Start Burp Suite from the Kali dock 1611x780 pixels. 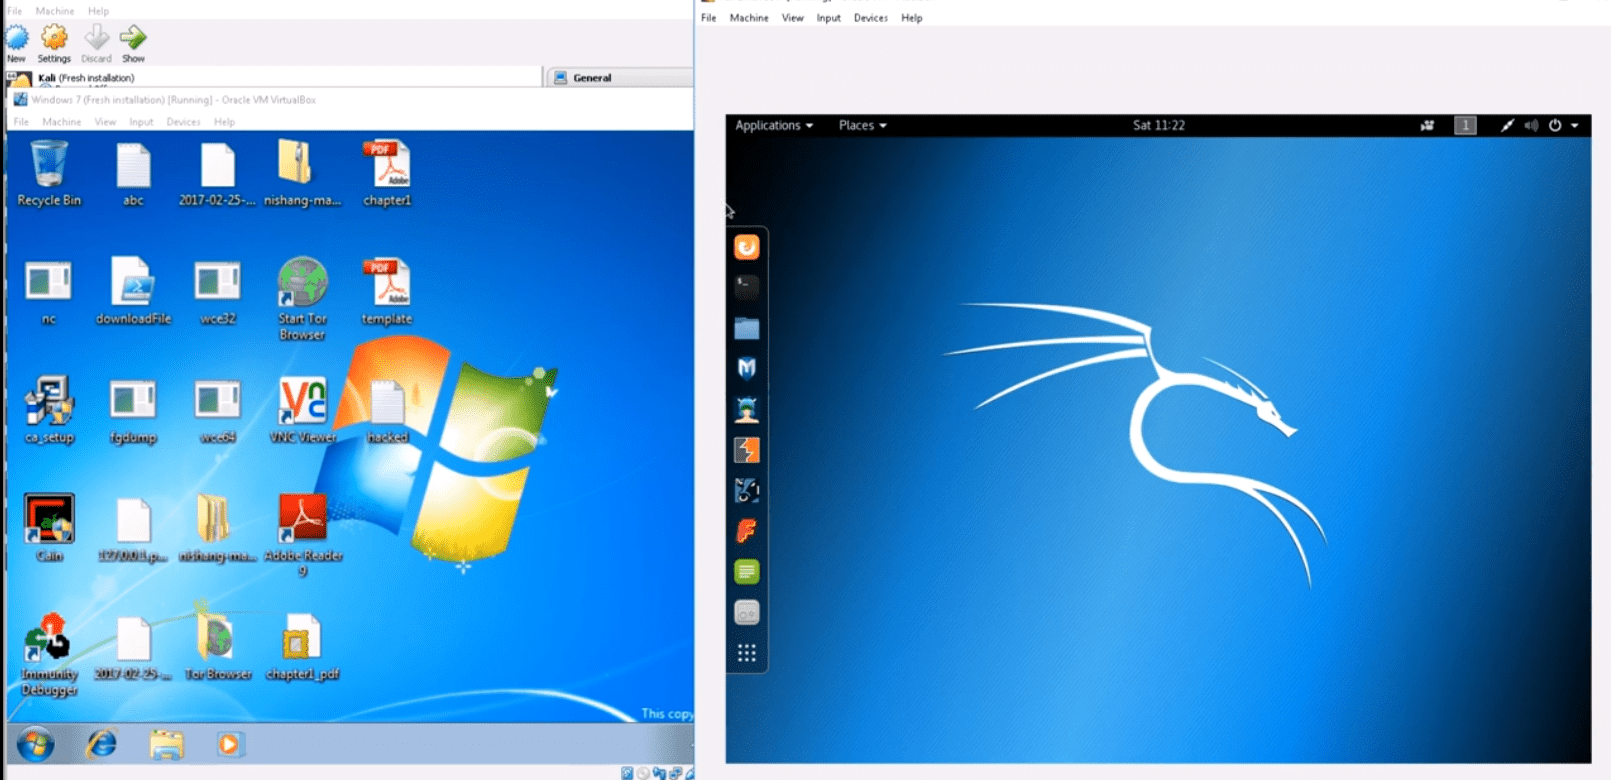coord(746,450)
